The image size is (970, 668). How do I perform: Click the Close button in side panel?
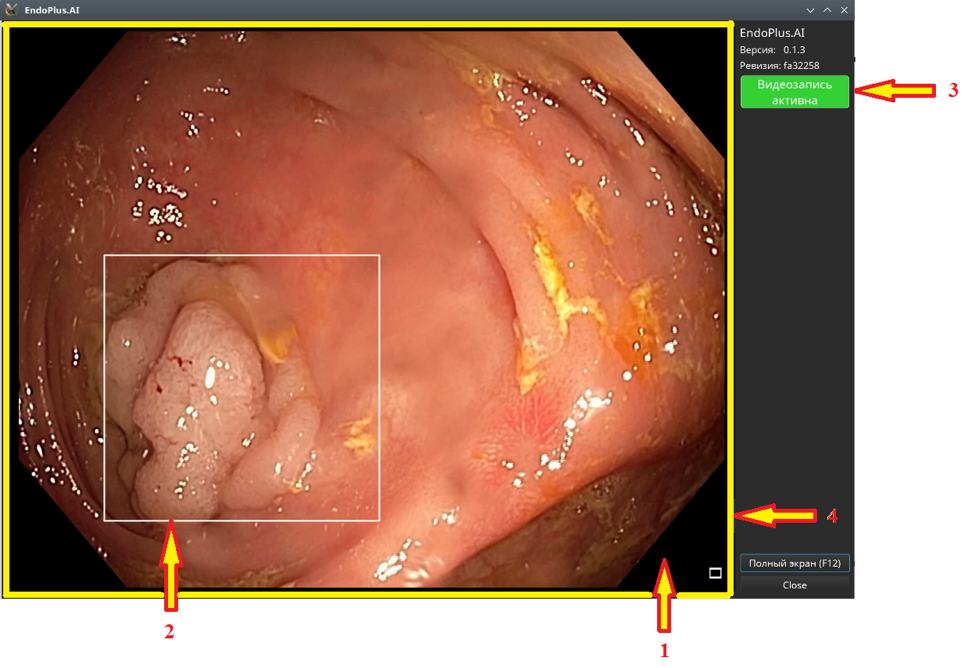[794, 584]
